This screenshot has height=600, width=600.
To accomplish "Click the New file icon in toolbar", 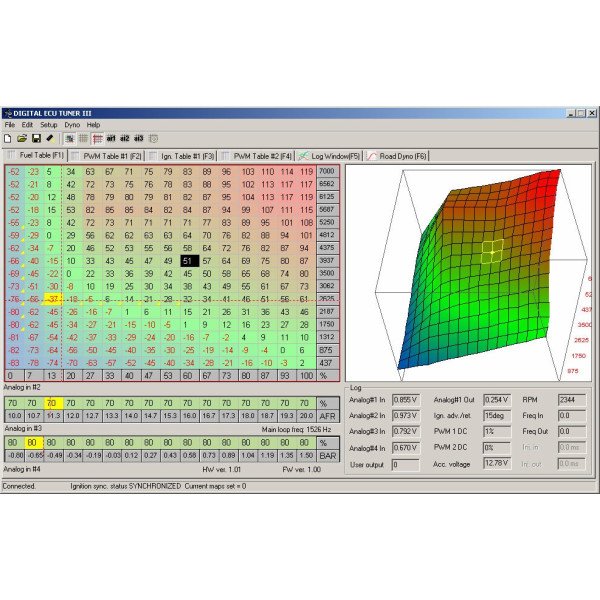I will coord(8,138).
